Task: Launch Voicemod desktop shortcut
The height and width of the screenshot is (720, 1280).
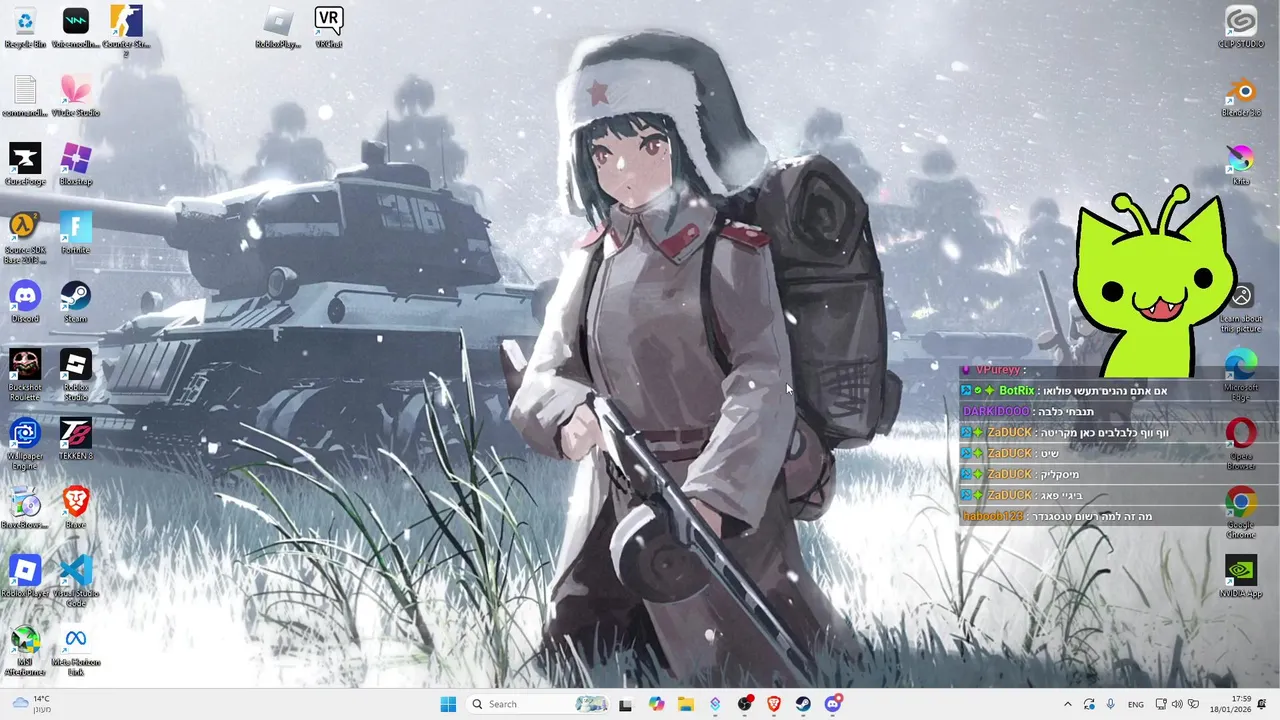Action: pos(75,28)
